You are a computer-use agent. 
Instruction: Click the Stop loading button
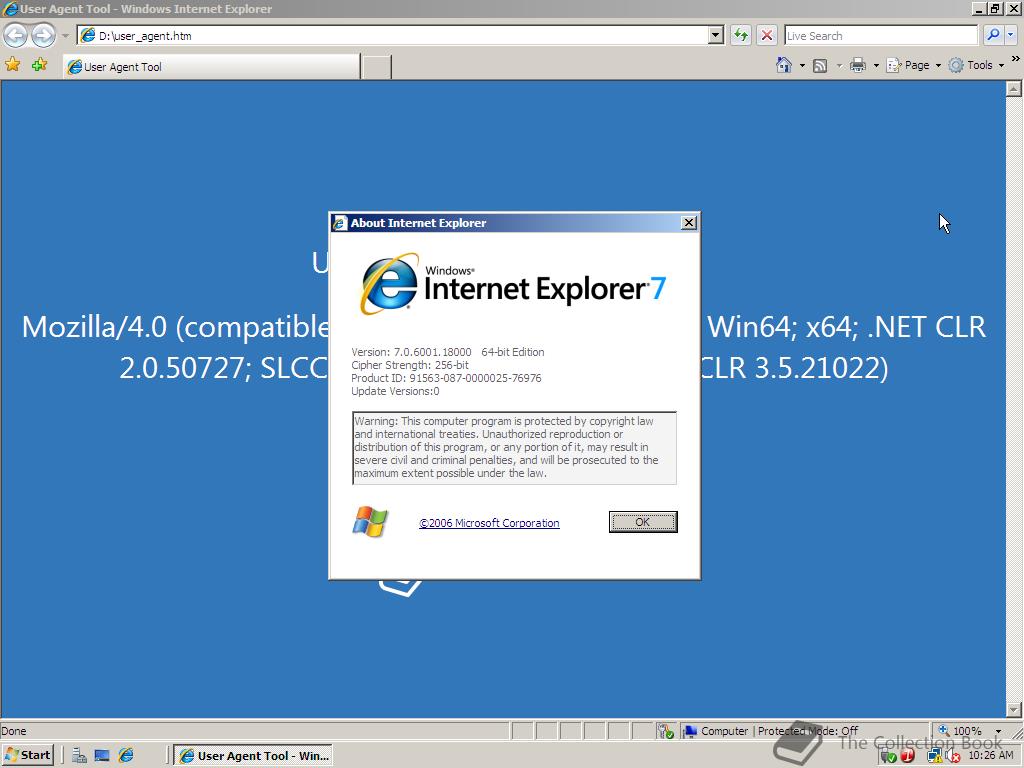[767, 35]
